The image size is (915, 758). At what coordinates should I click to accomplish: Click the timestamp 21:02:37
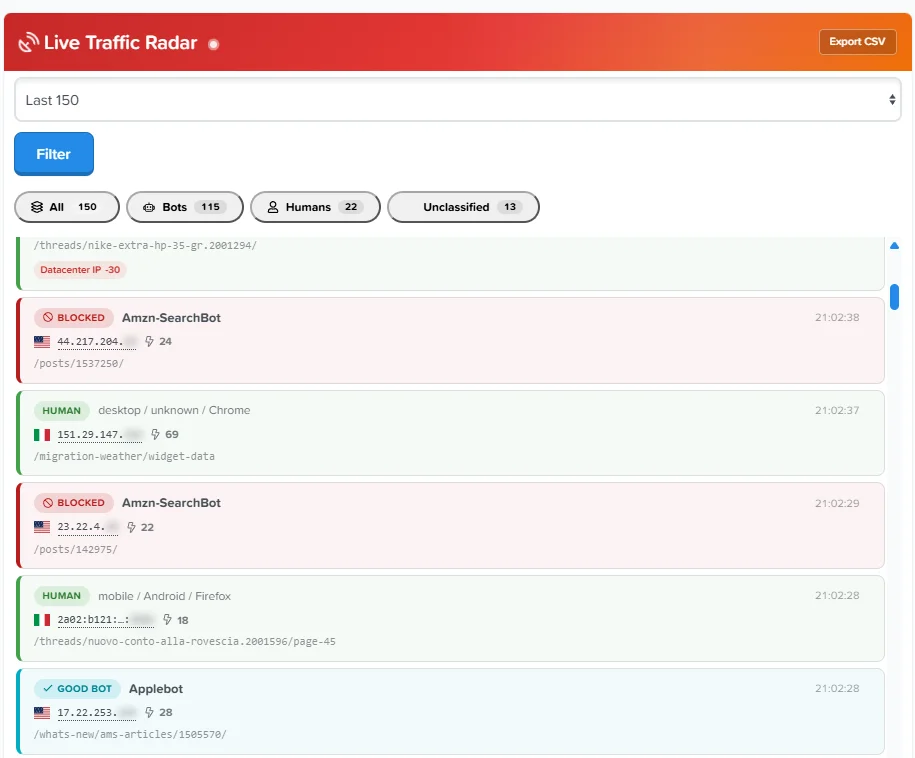pos(837,410)
